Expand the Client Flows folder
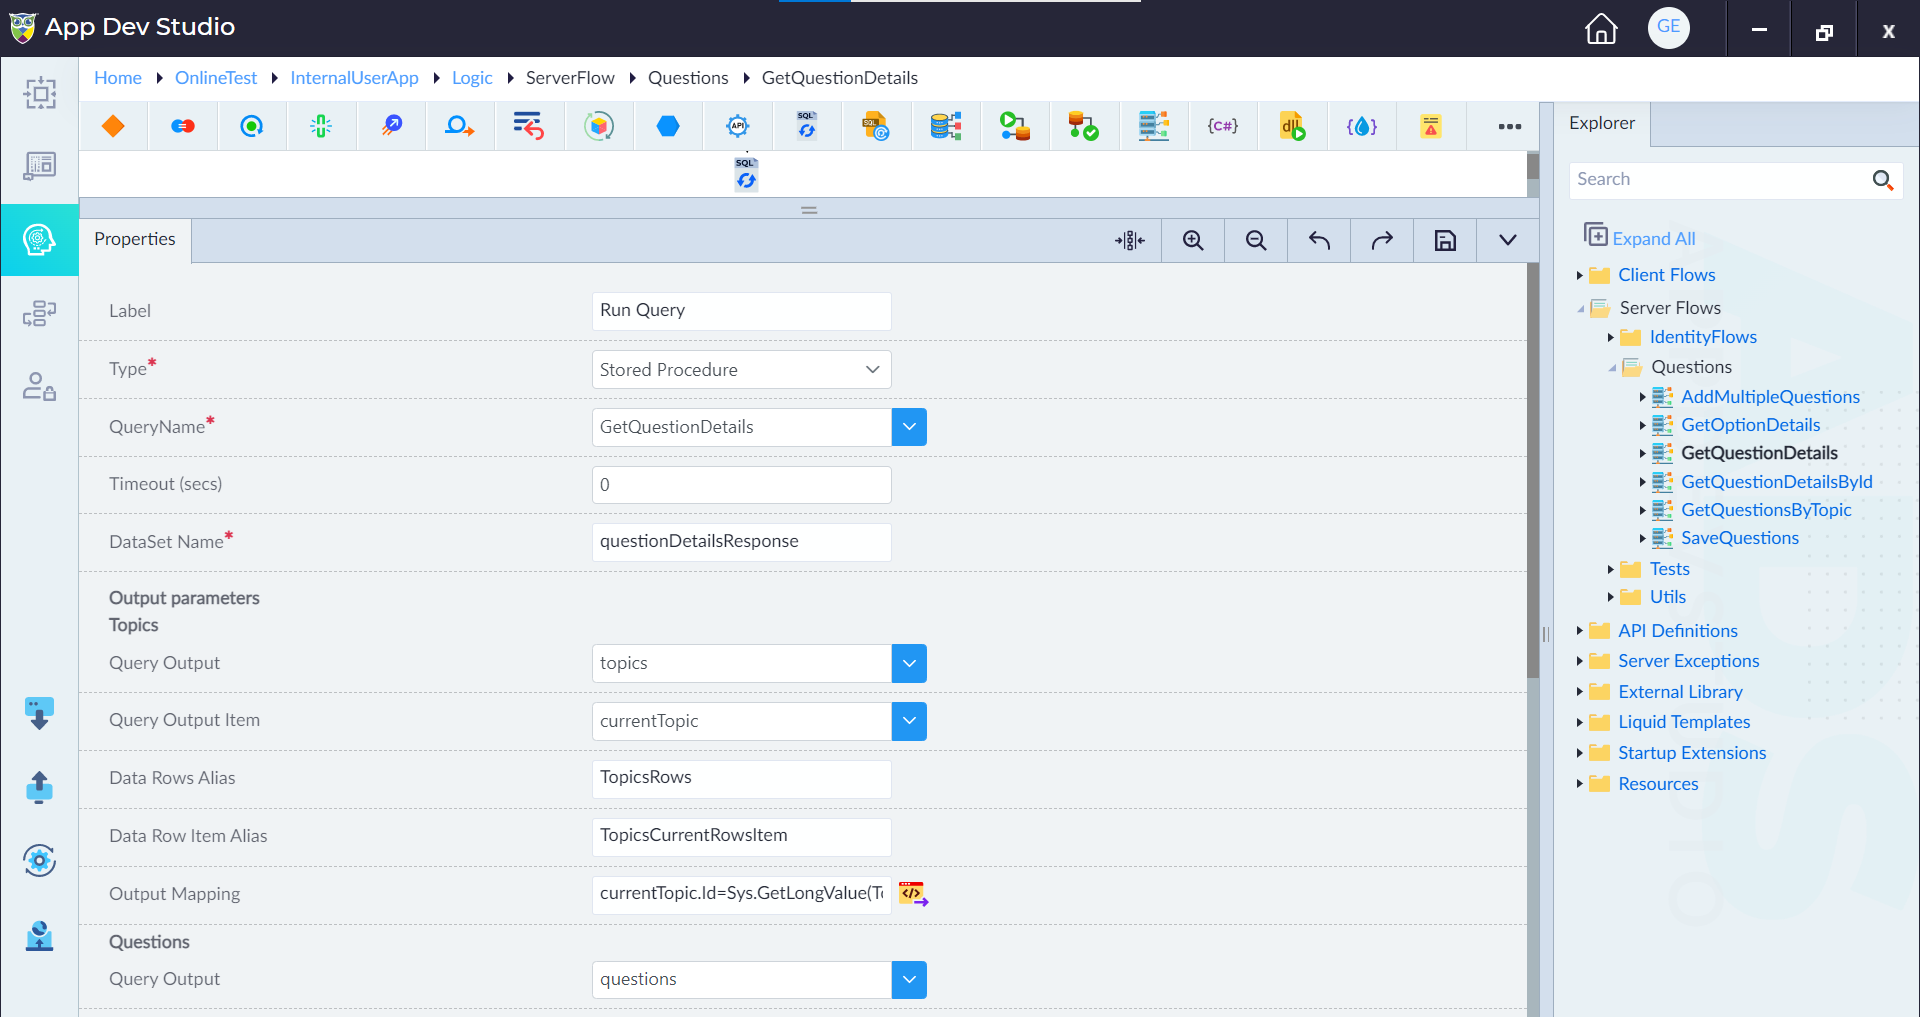The height and width of the screenshot is (1017, 1920). [1579, 275]
